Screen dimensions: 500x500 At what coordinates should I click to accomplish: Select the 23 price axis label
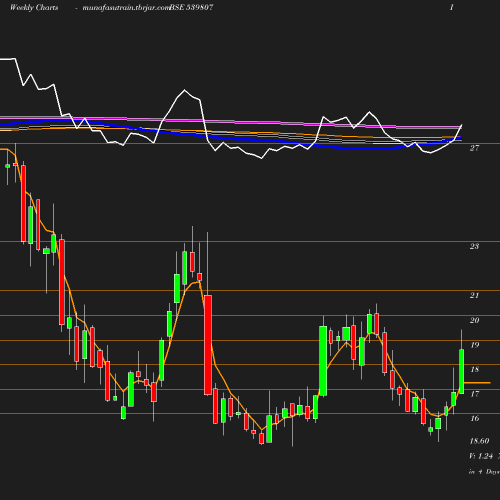(474, 246)
